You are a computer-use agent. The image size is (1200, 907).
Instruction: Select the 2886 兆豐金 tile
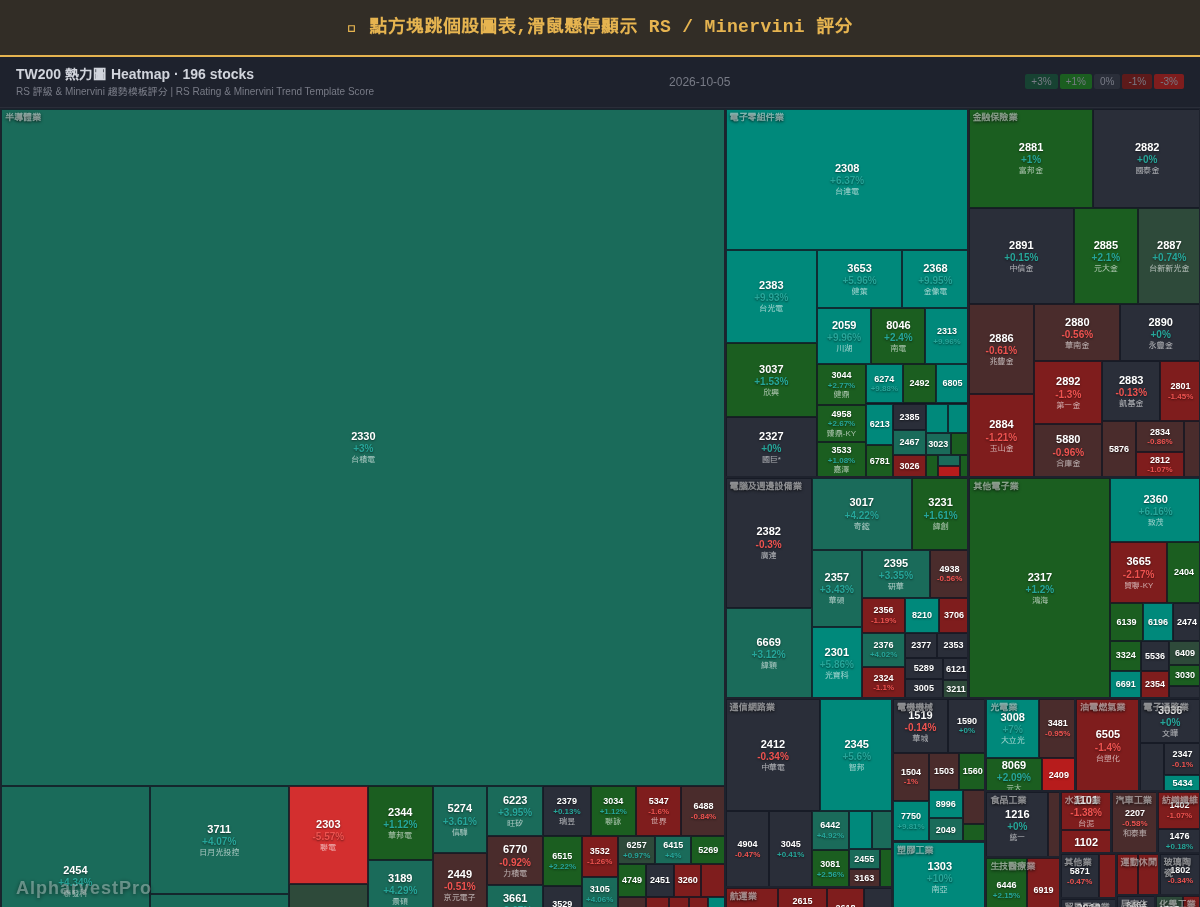pos(1001,349)
